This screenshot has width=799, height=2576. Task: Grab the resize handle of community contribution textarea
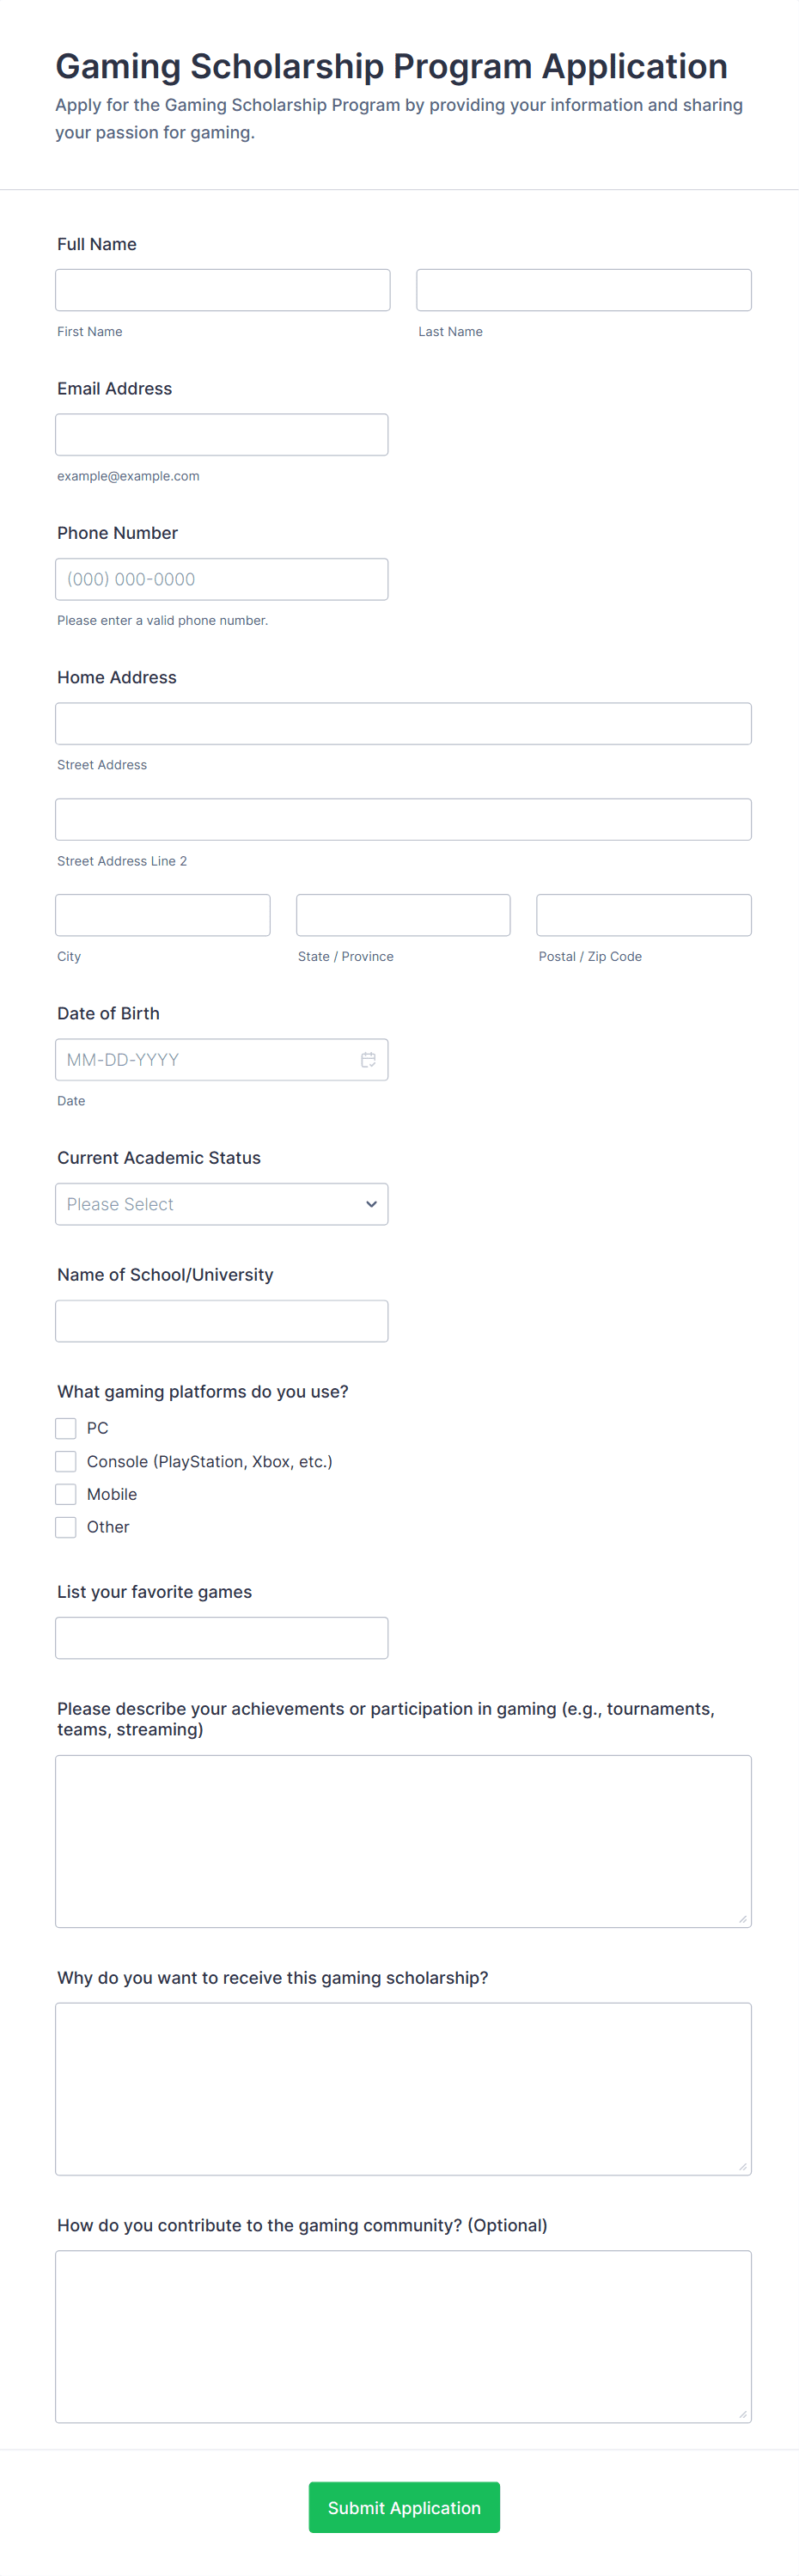coord(743,2414)
